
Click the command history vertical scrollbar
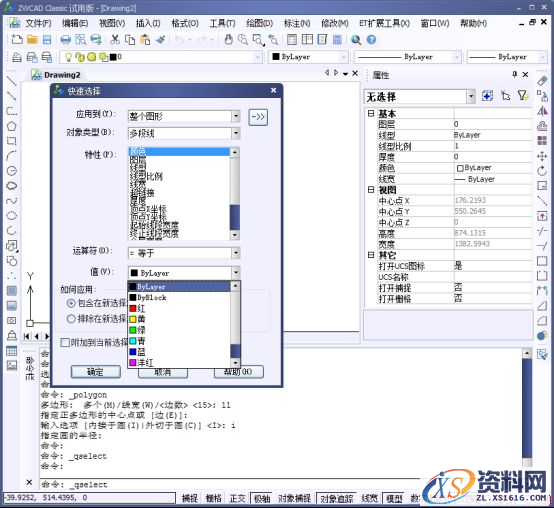coord(527,407)
